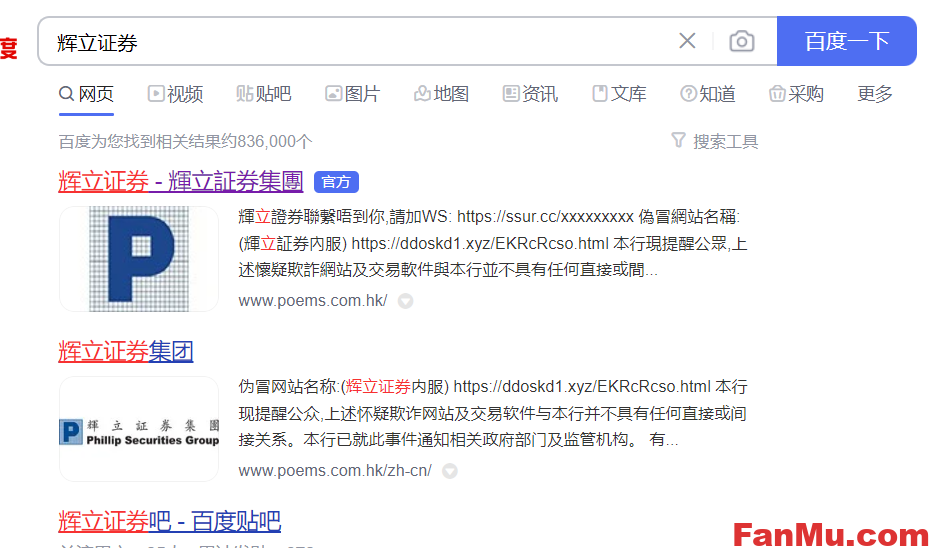The width and height of the screenshot is (929, 548).
Task: Open image search via the camera icon
Action: 741,41
